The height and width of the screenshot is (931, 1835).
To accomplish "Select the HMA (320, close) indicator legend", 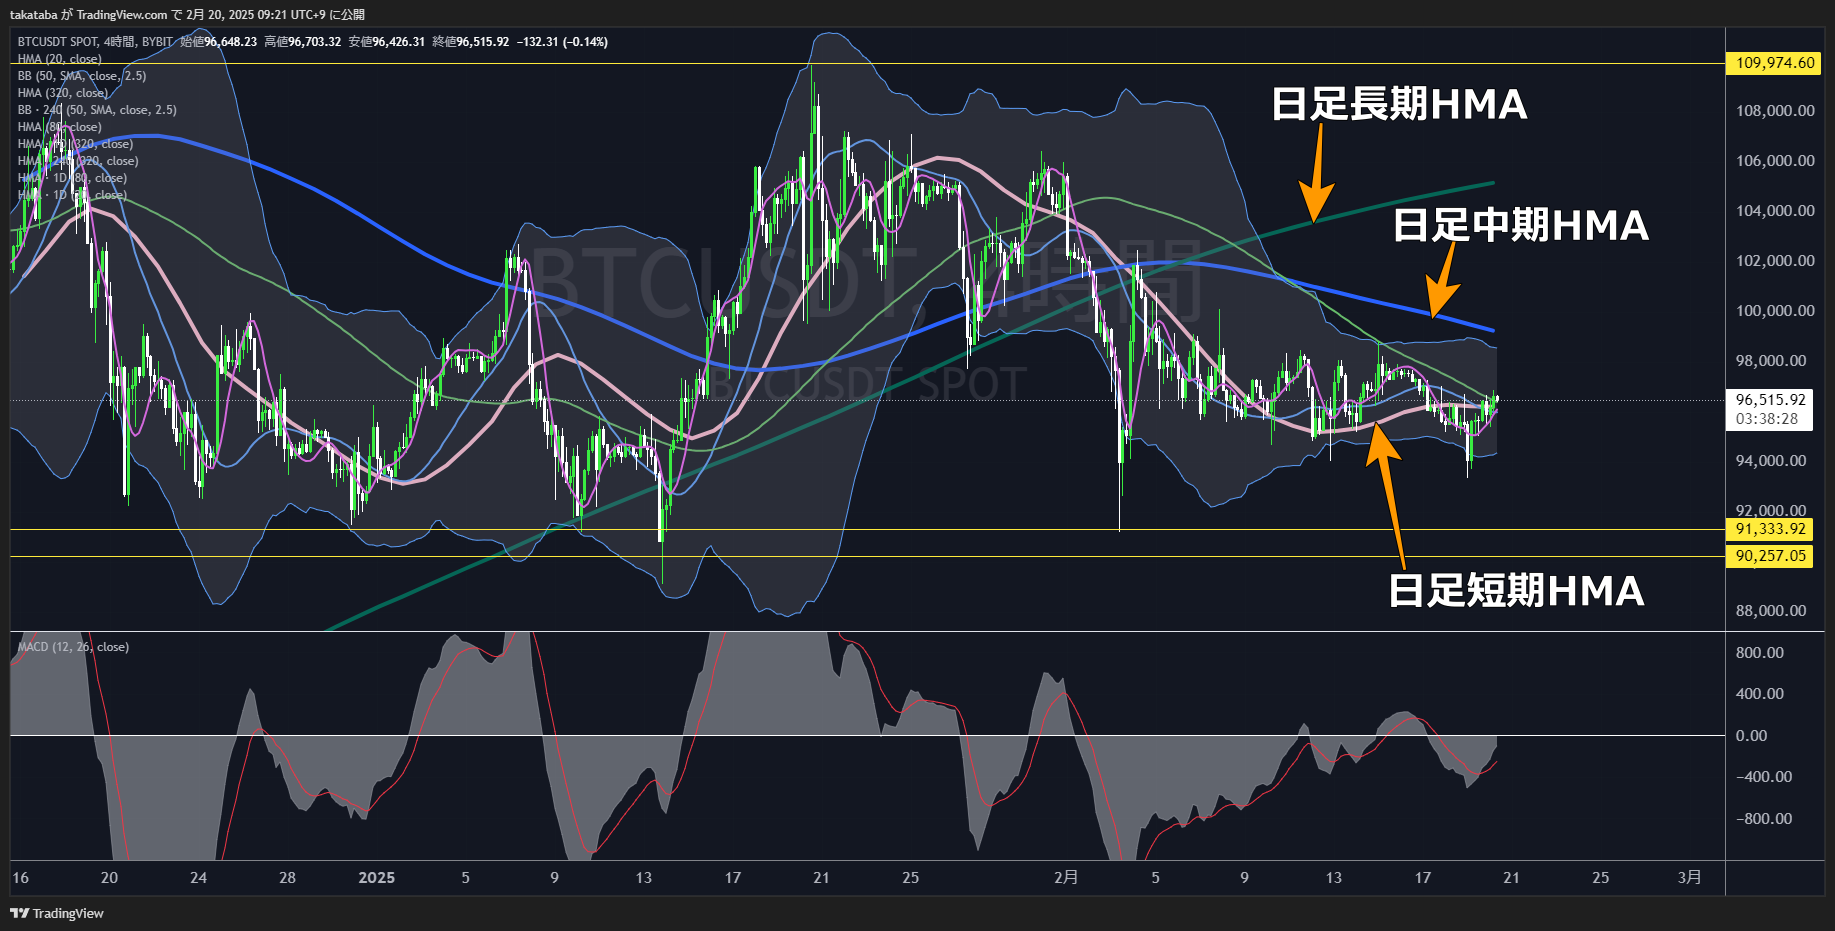I will pos(62,93).
